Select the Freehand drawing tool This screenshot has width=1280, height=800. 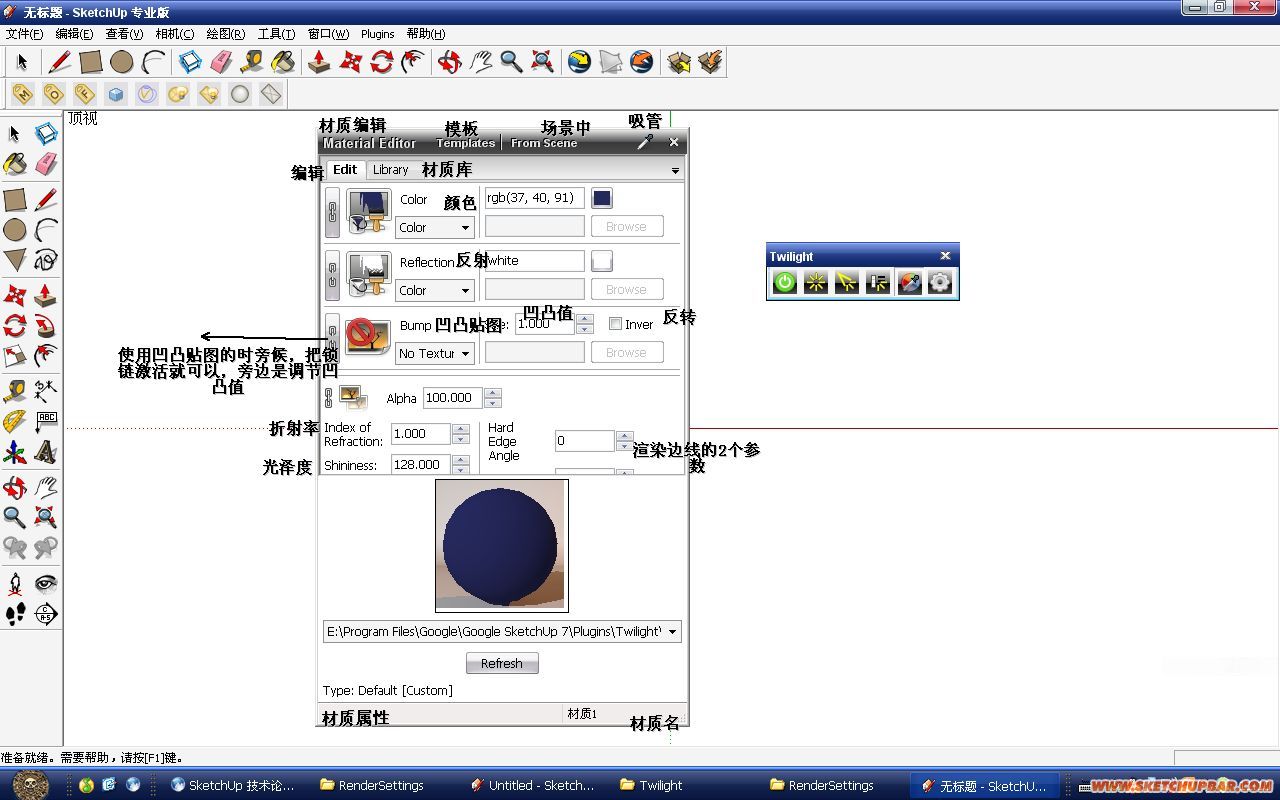(x=46, y=261)
